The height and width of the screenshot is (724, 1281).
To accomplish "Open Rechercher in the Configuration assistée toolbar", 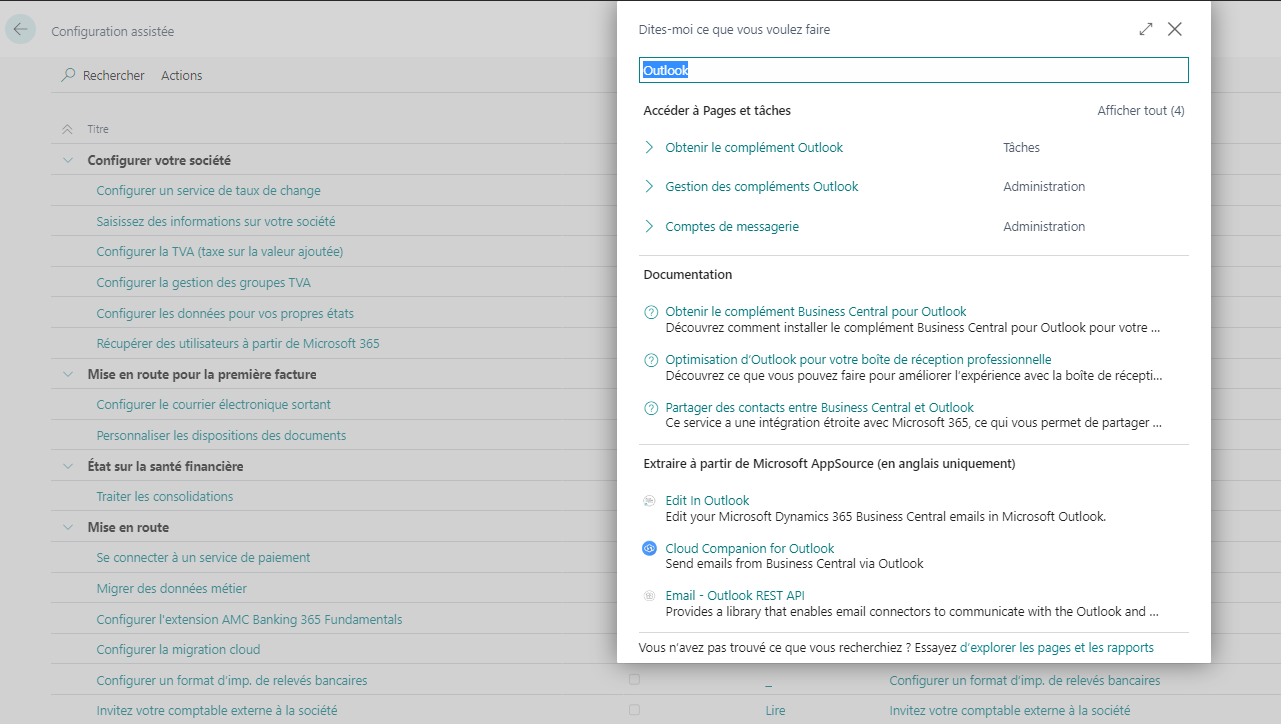I will point(103,75).
